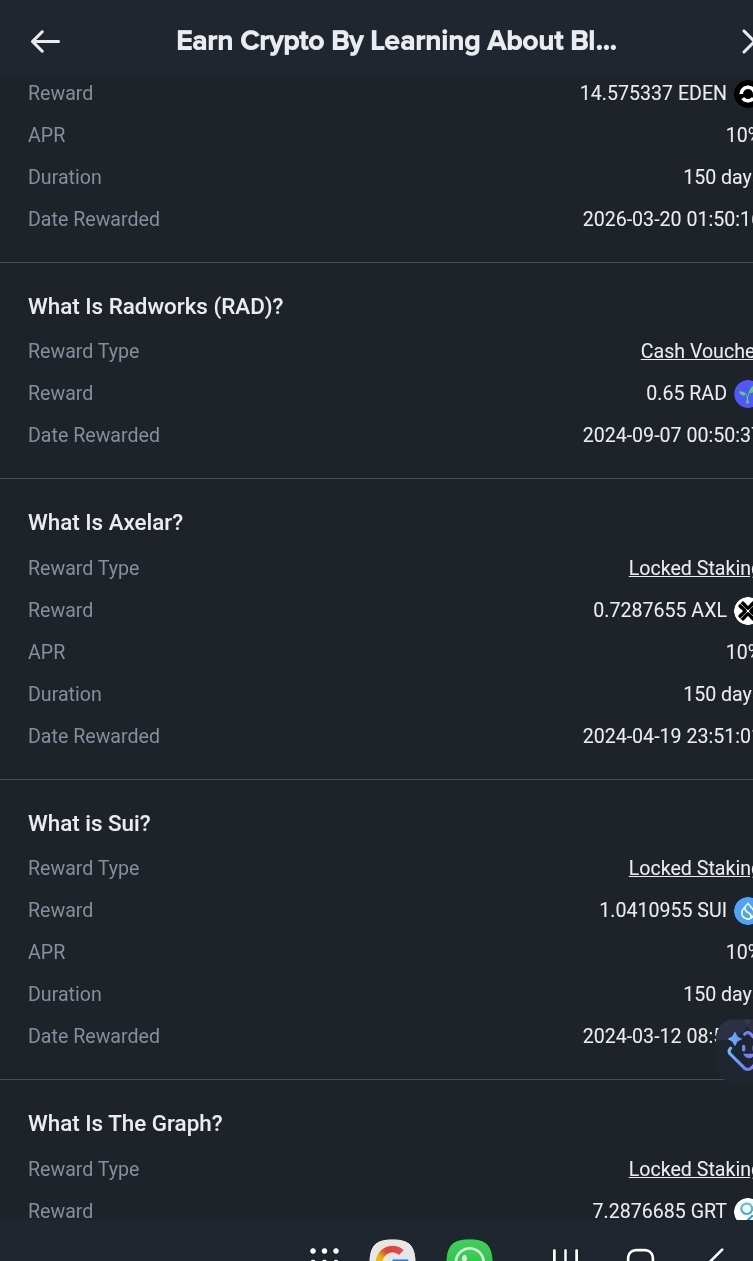Open Locked Staking link under Axelar
This screenshot has width=753, height=1261.
point(689,568)
